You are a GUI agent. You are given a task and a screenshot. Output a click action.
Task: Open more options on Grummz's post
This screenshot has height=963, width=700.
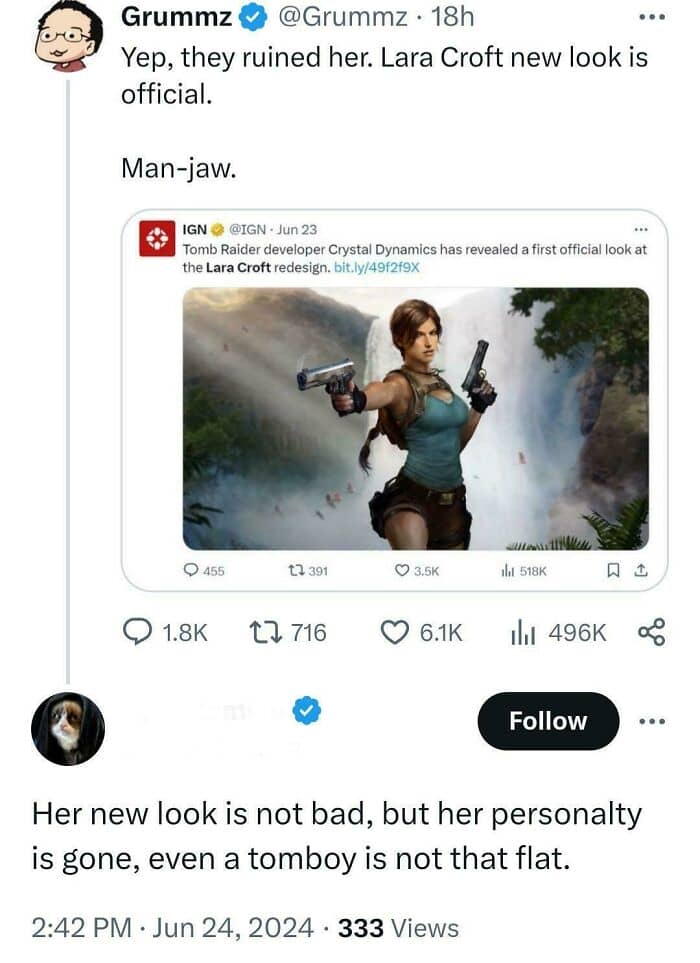tap(651, 18)
